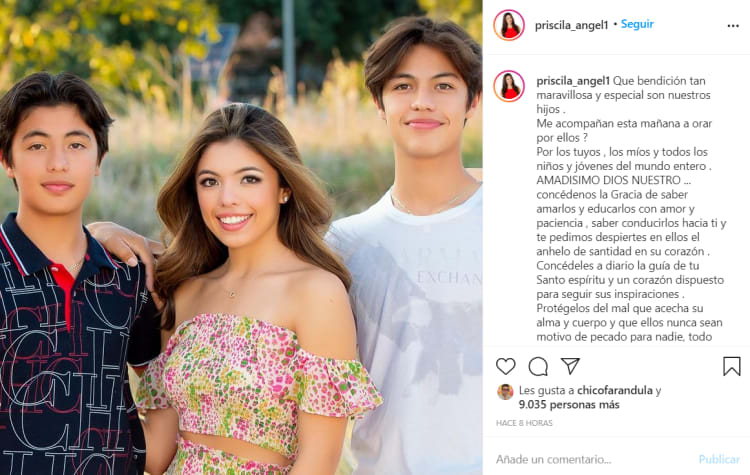Open comments via speech bubble icon

(x=538, y=366)
